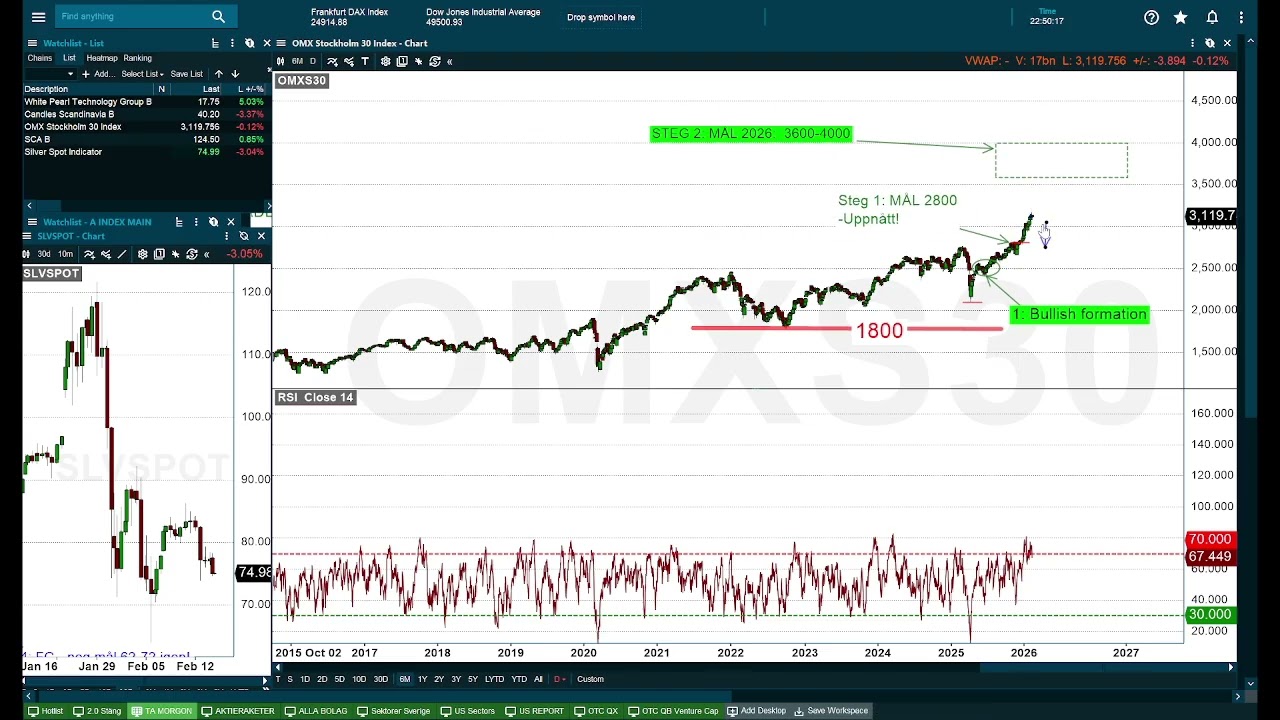This screenshot has height=720, width=1280.
Task: Click the search magnifier icon
Action: pyautogui.click(x=218, y=17)
